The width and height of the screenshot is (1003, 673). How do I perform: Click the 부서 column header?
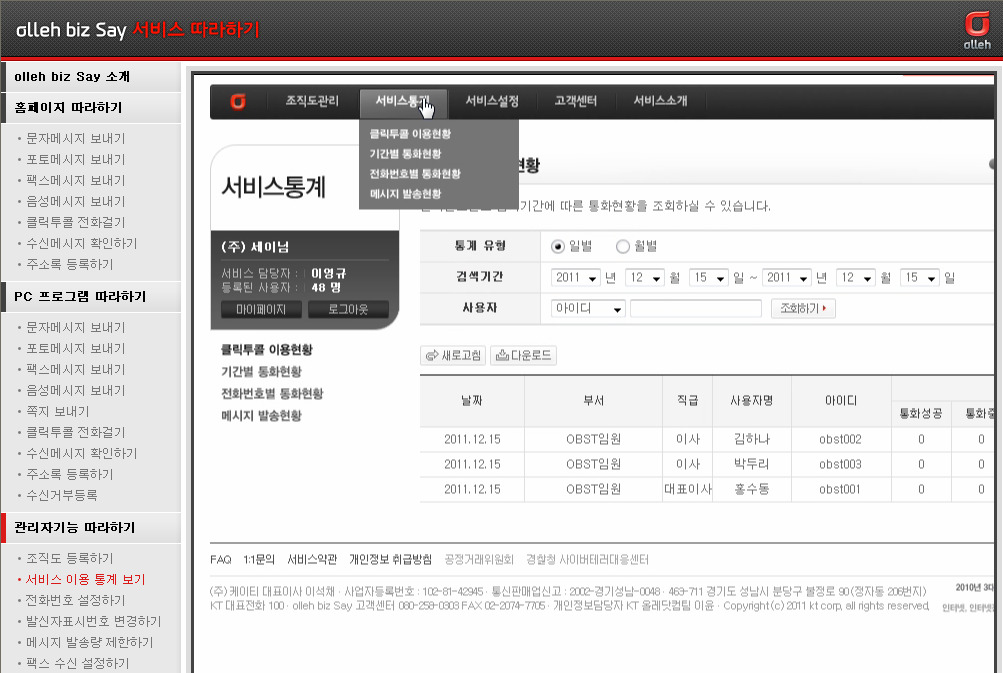point(593,401)
